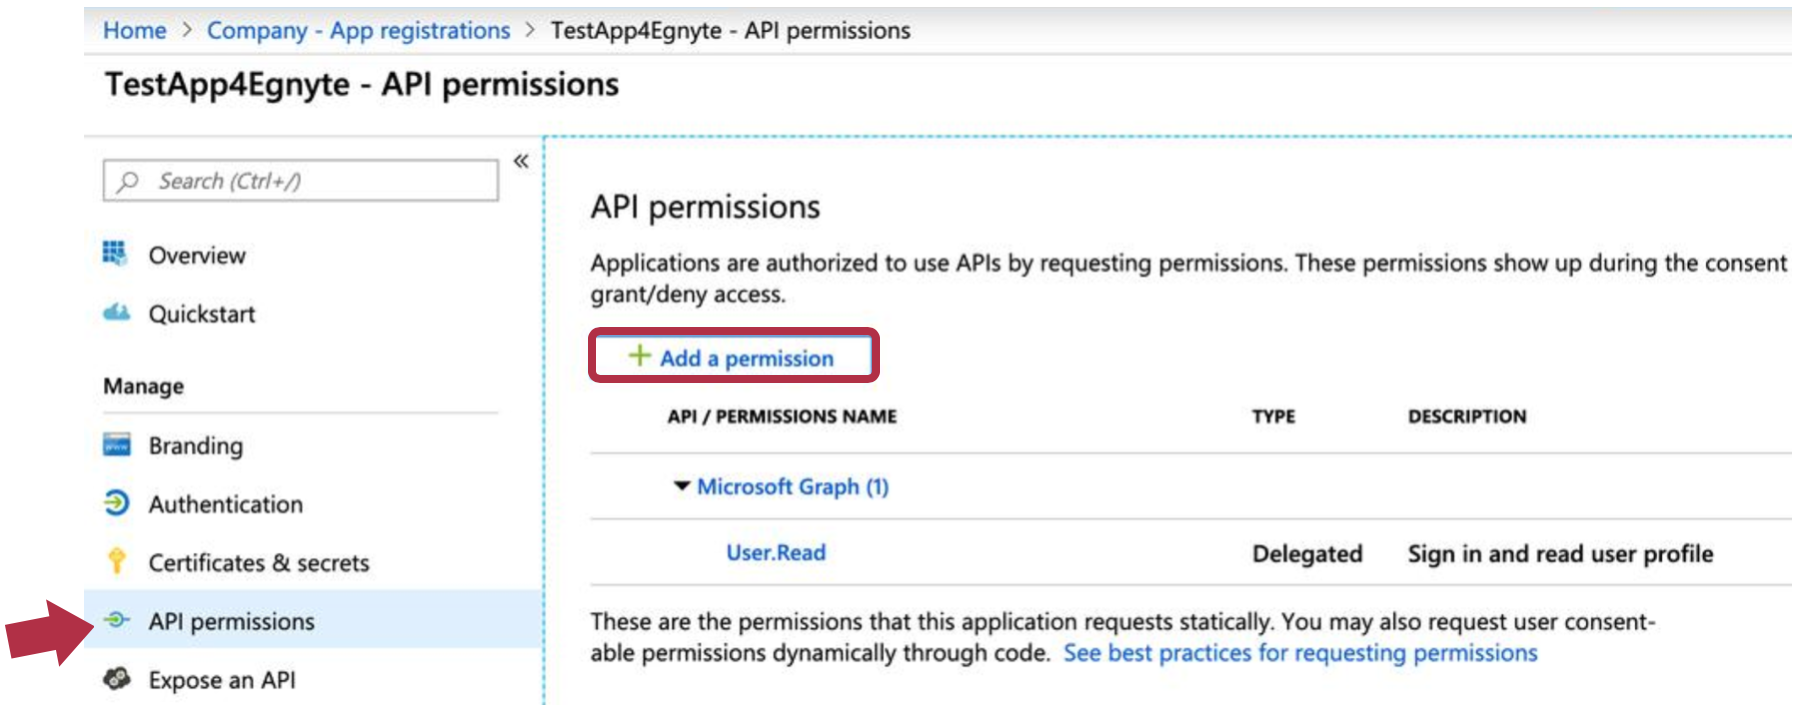Click the API permissions sidebar icon
The height and width of the screenshot is (706, 1802).
(x=116, y=620)
